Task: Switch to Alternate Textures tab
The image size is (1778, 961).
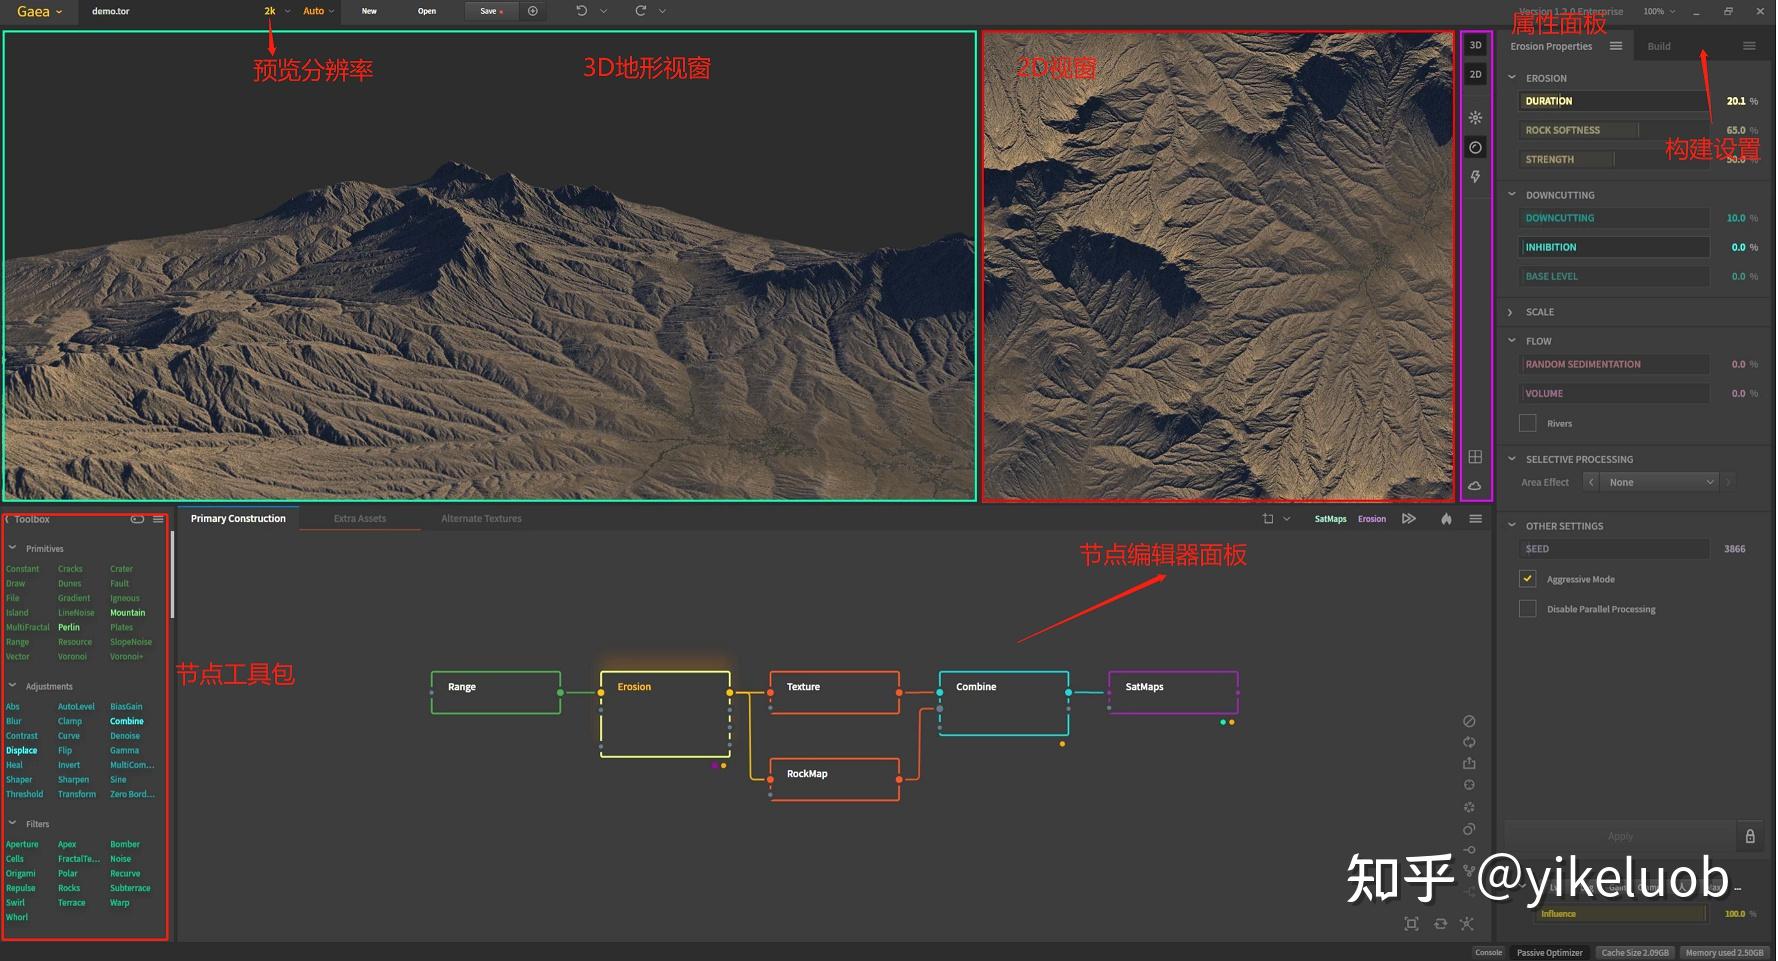Action: 481,519
